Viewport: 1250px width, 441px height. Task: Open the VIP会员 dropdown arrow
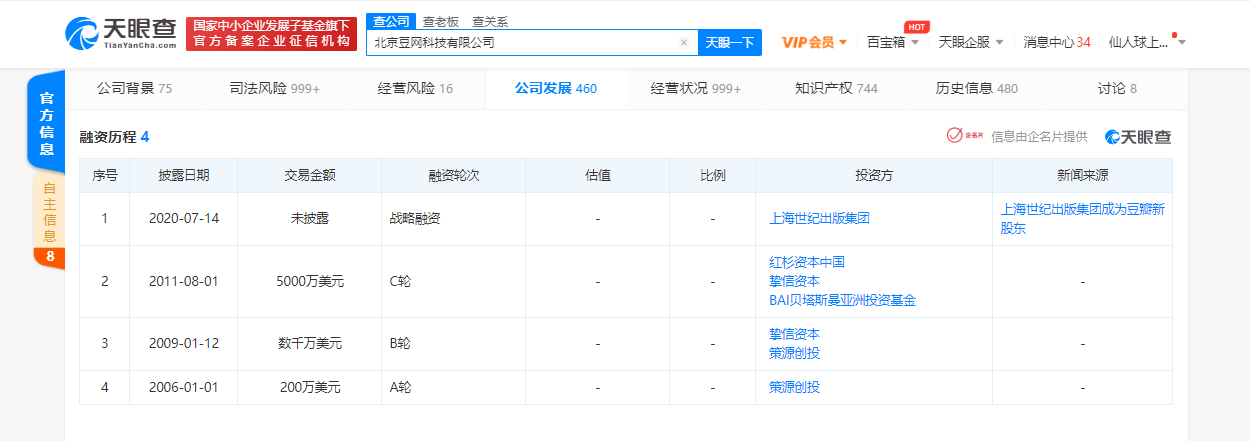pyautogui.click(x=843, y=42)
